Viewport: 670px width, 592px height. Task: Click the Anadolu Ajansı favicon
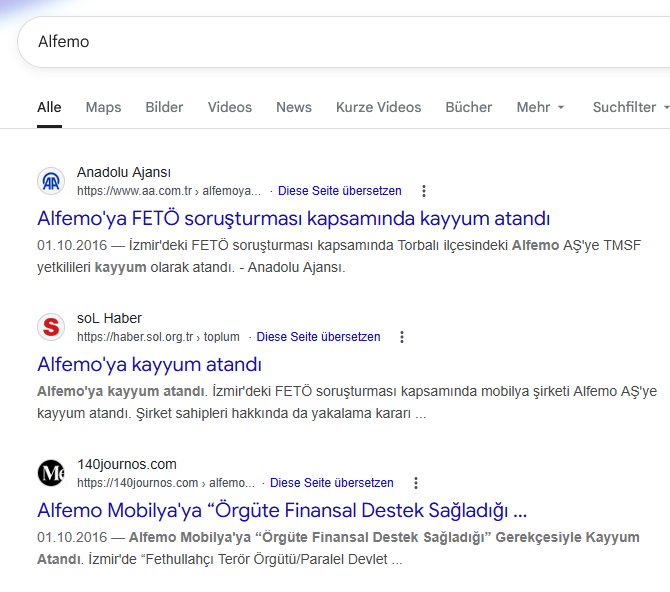(x=51, y=181)
